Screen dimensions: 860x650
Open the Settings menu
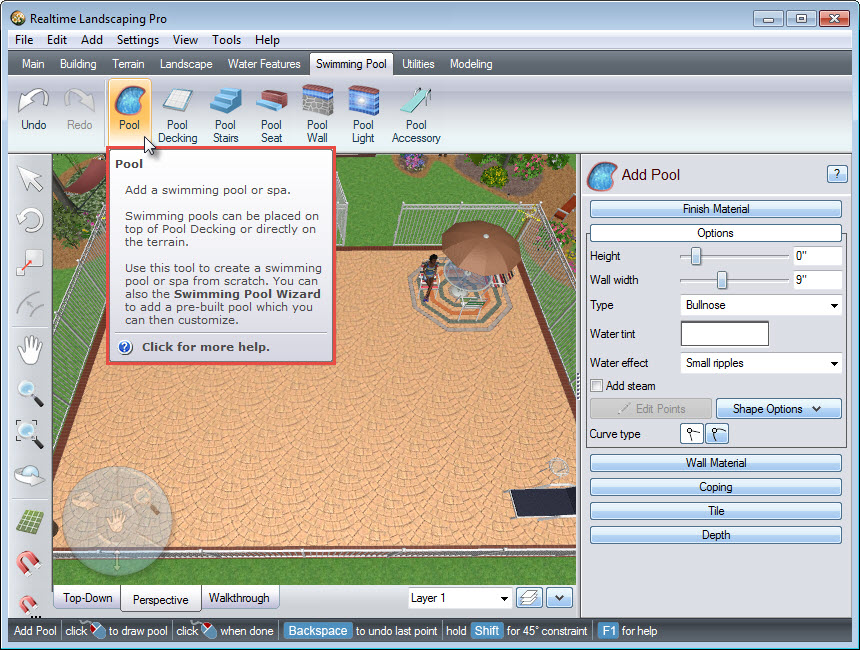pyautogui.click(x=137, y=40)
